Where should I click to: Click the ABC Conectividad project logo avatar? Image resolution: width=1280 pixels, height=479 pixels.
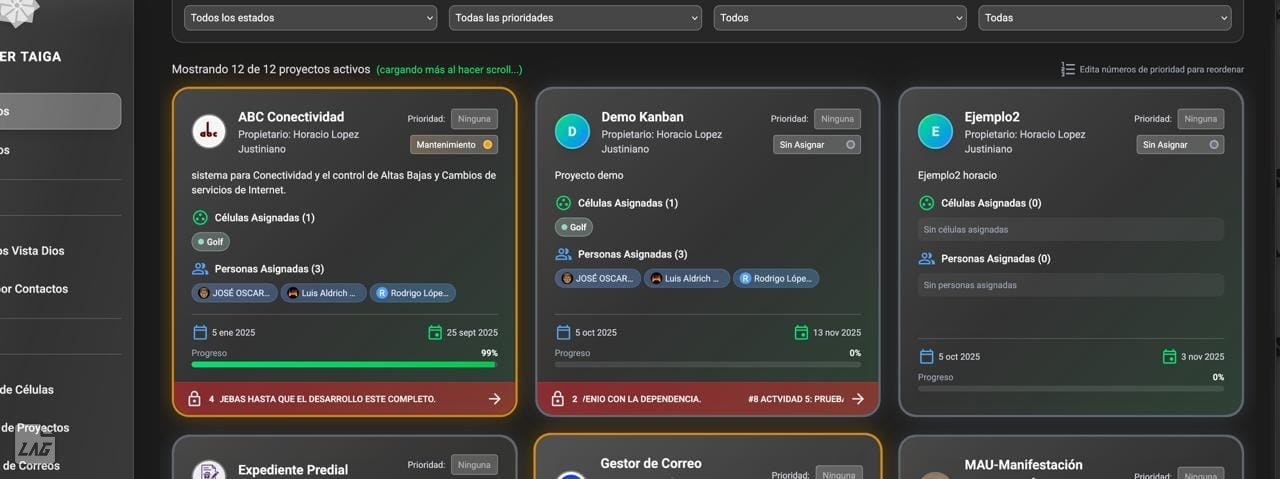(x=208, y=131)
